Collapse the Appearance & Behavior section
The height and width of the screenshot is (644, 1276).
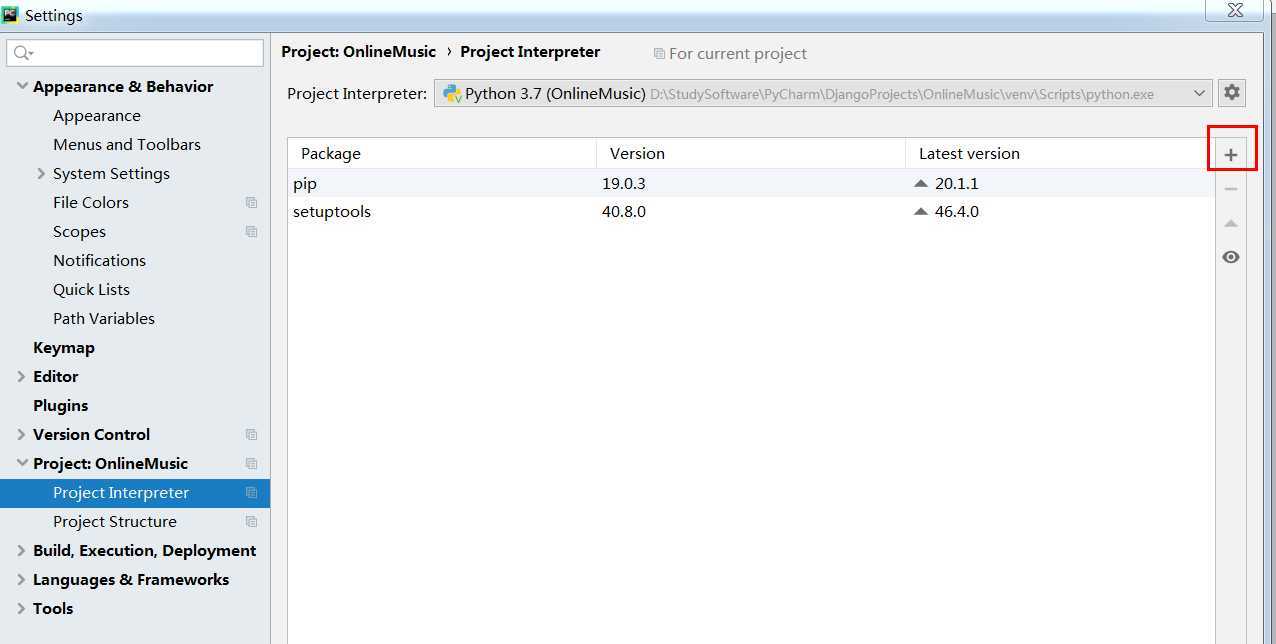[x=22, y=86]
